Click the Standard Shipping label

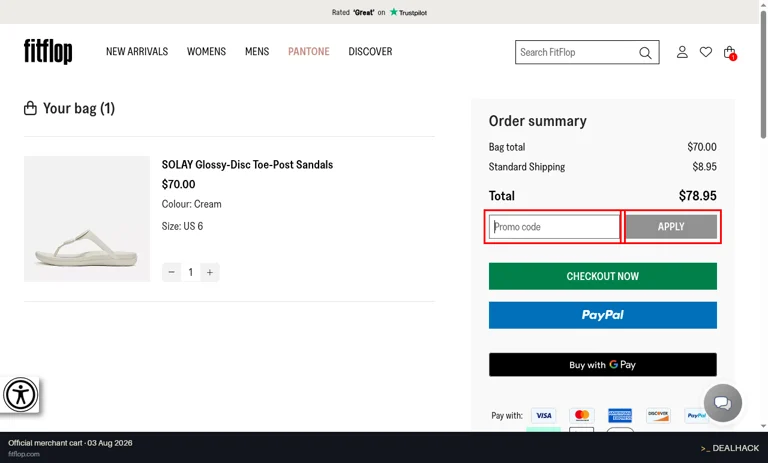point(527,167)
